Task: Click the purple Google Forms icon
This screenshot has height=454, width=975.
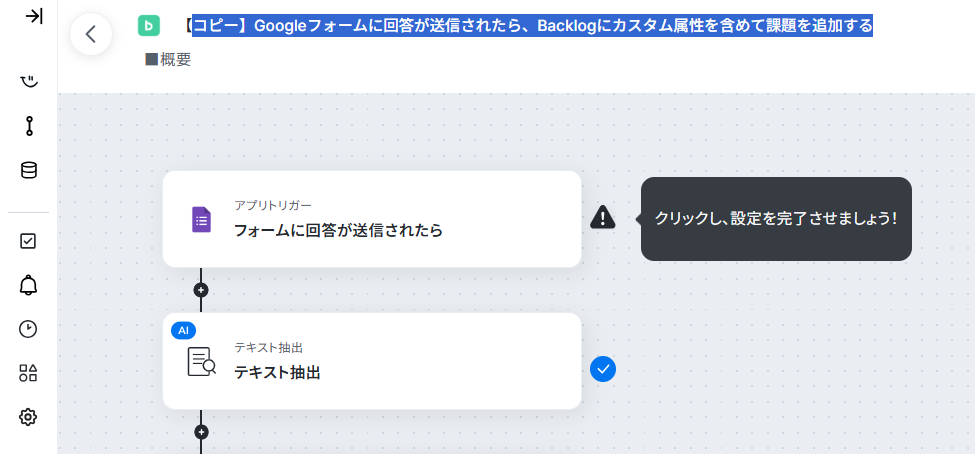Action: click(x=201, y=220)
